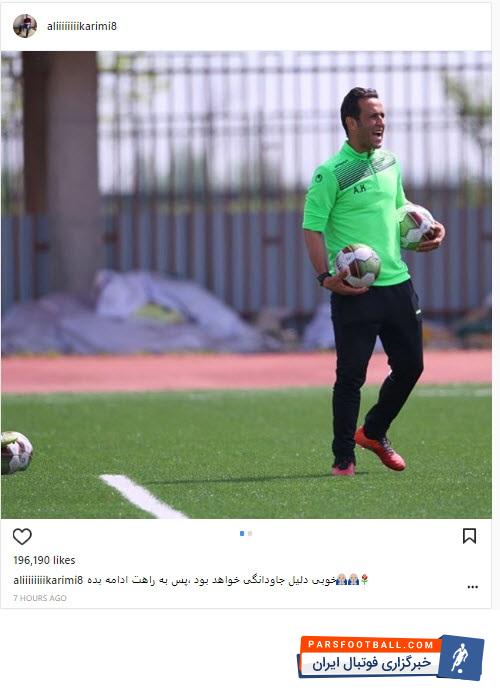Click the Persian caption text
500x697 pixels.
tap(211, 580)
